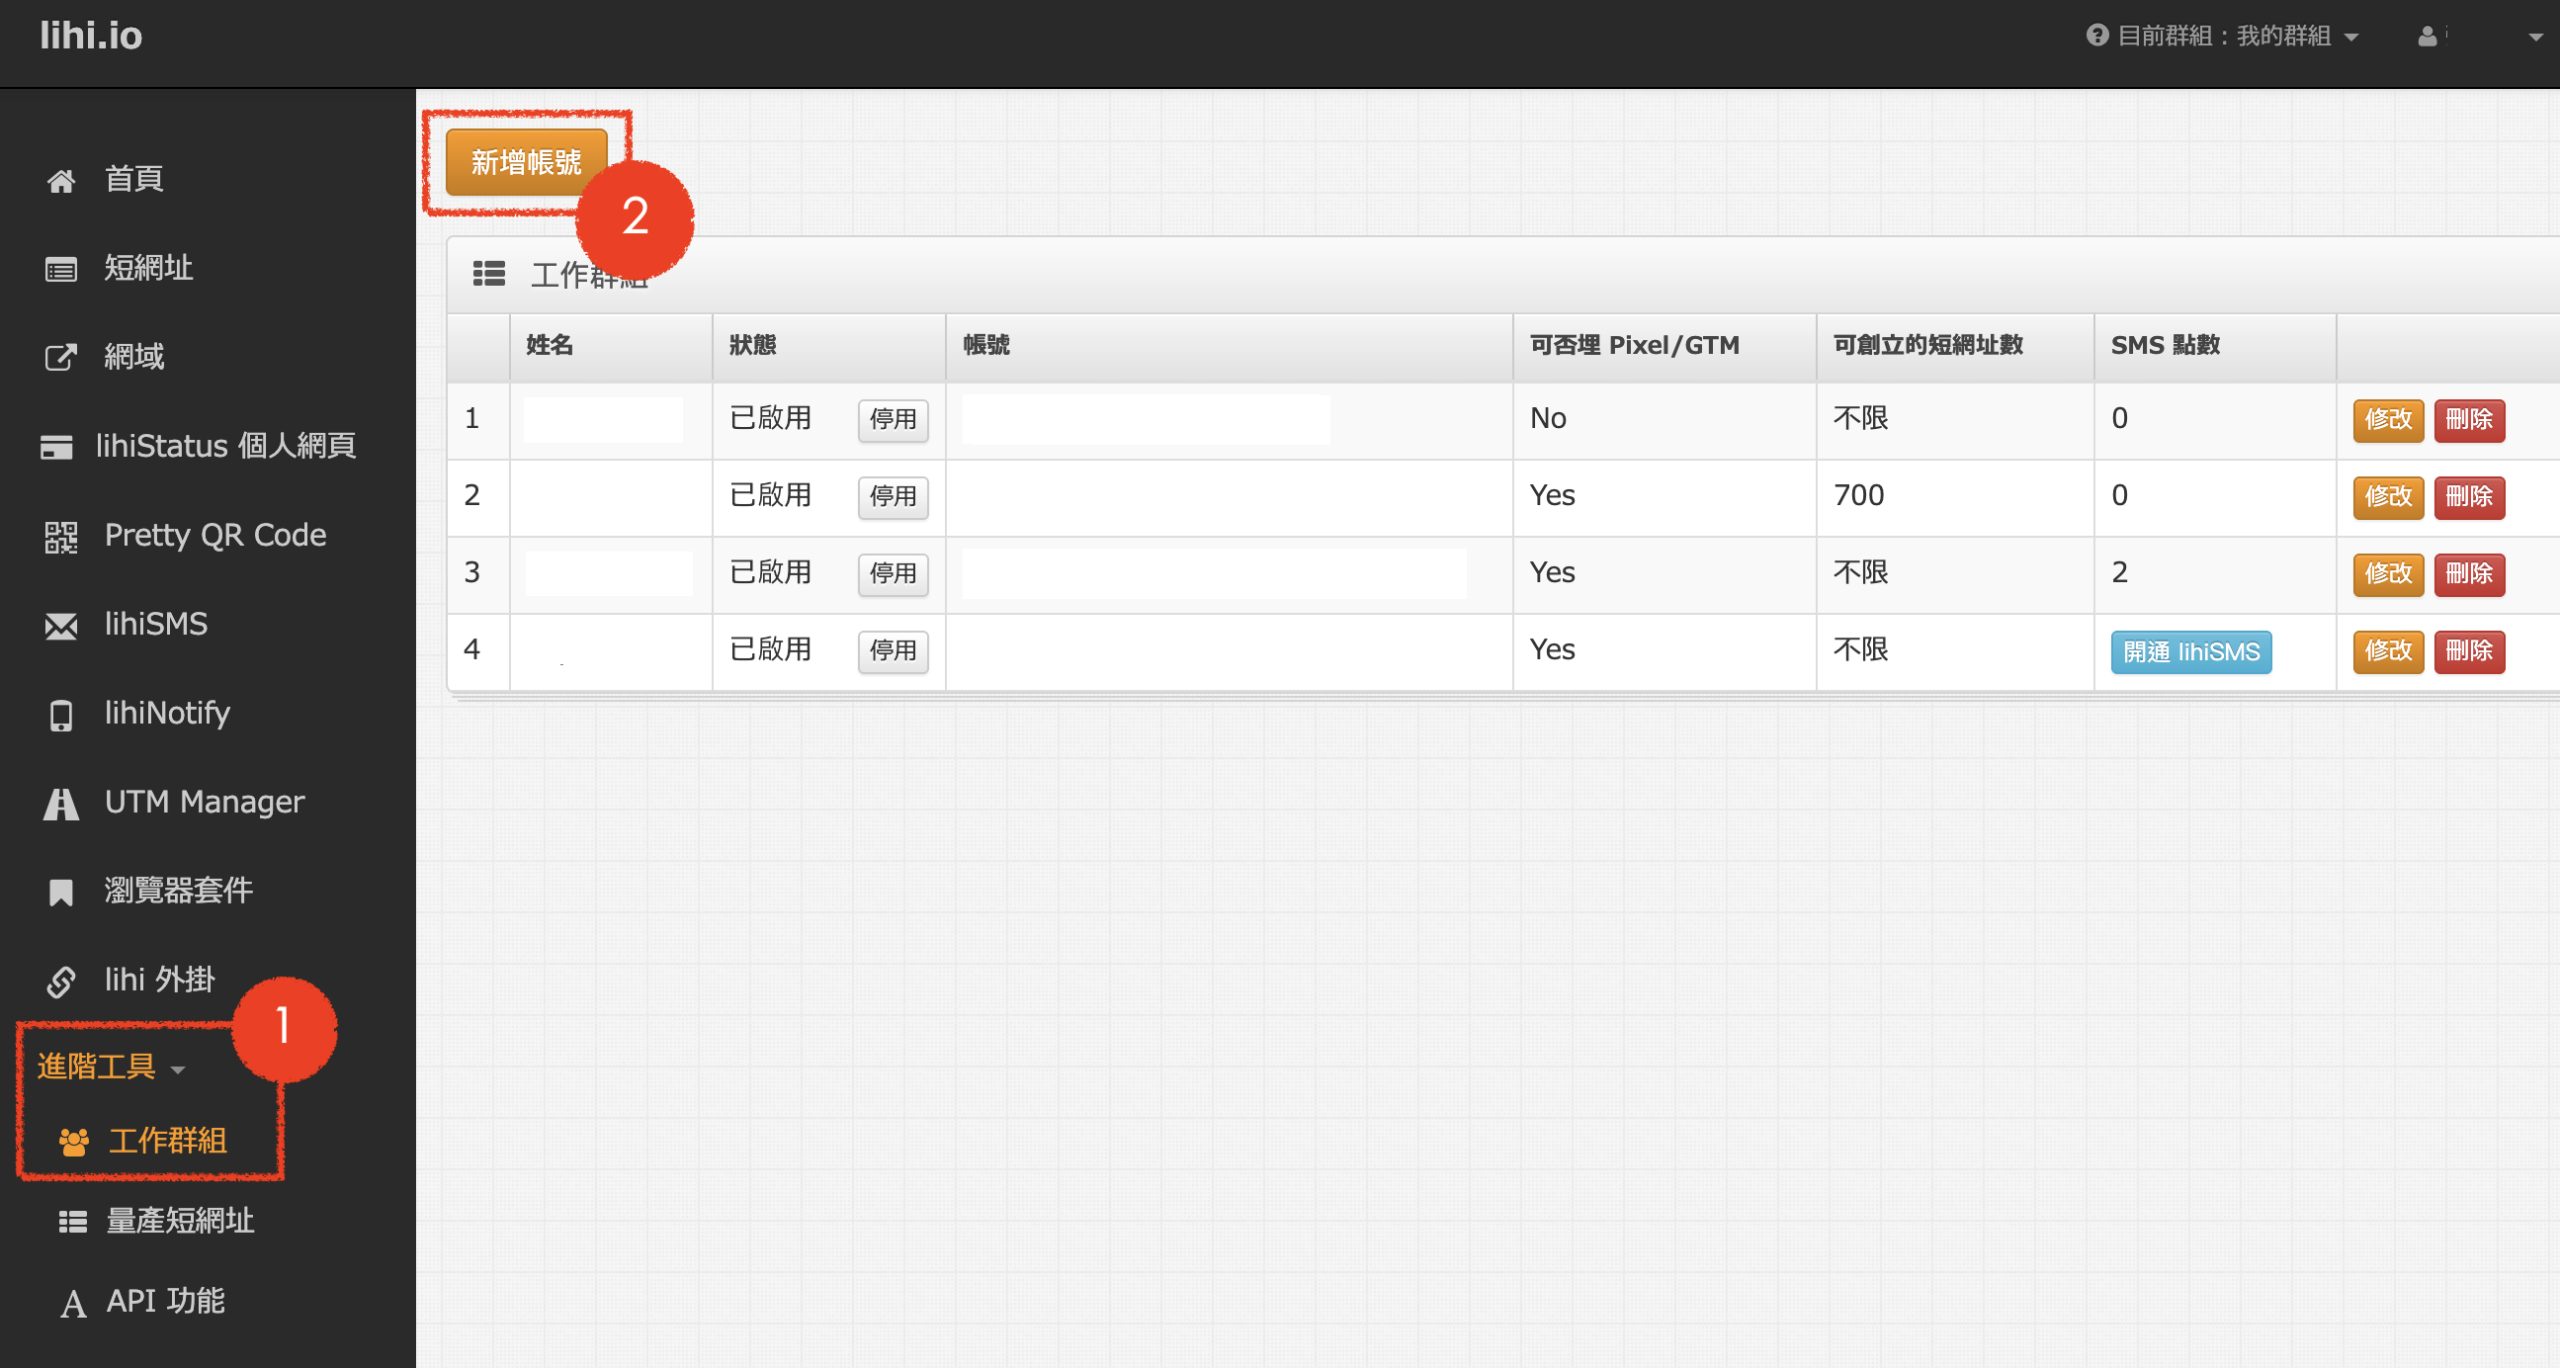The width and height of the screenshot is (2560, 1368).
Task: Click the home icon beside 首頁
Action: point(61,181)
